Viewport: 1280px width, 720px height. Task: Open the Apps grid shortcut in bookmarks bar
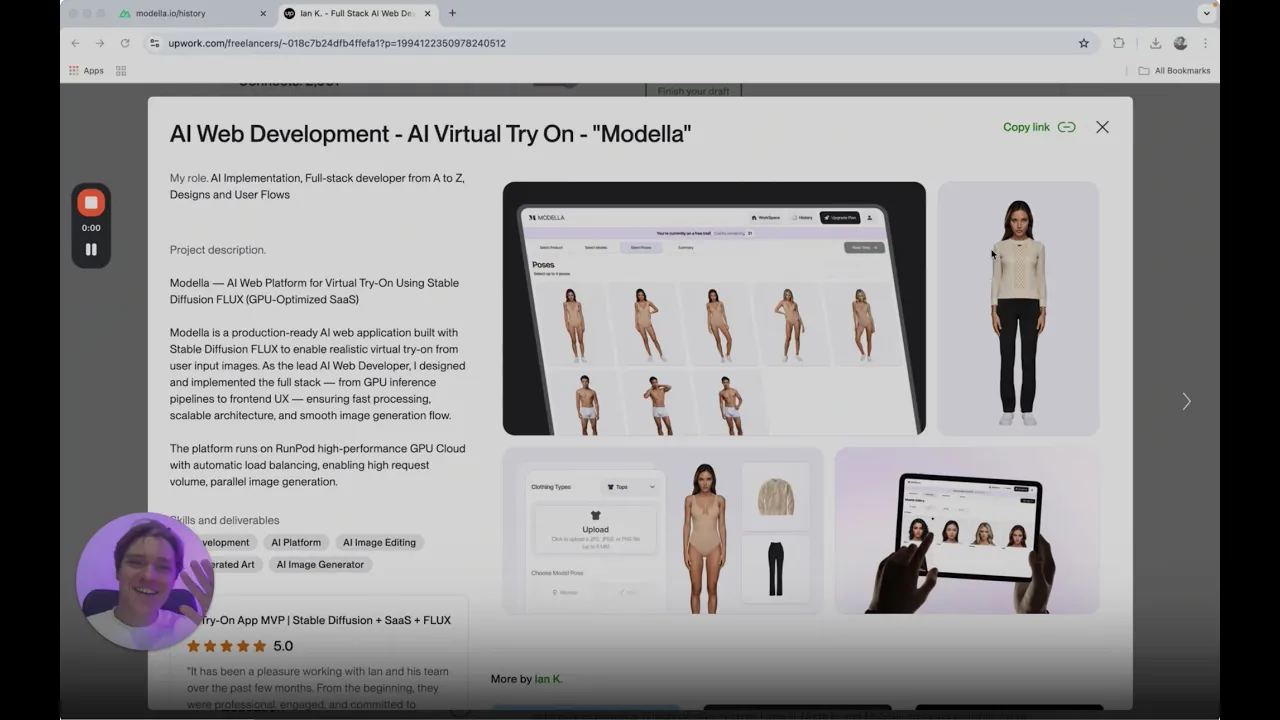tap(86, 71)
